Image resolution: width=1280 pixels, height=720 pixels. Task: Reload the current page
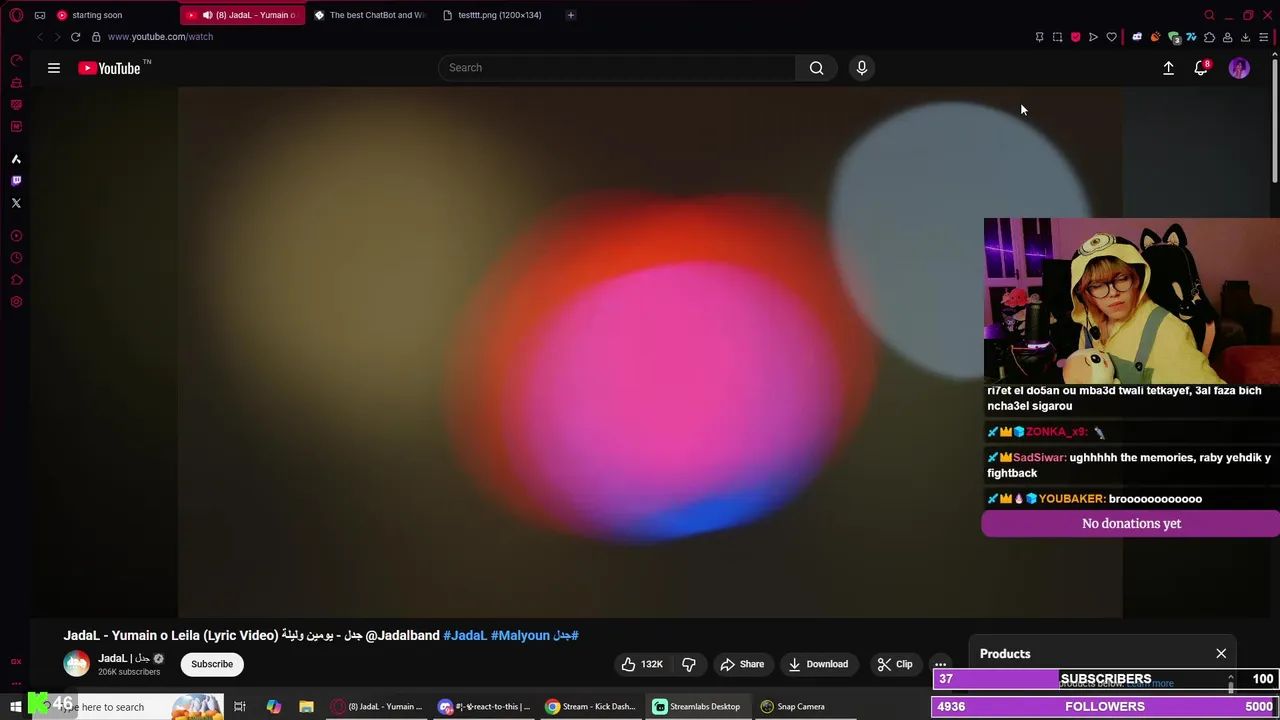tap(75, 37)
